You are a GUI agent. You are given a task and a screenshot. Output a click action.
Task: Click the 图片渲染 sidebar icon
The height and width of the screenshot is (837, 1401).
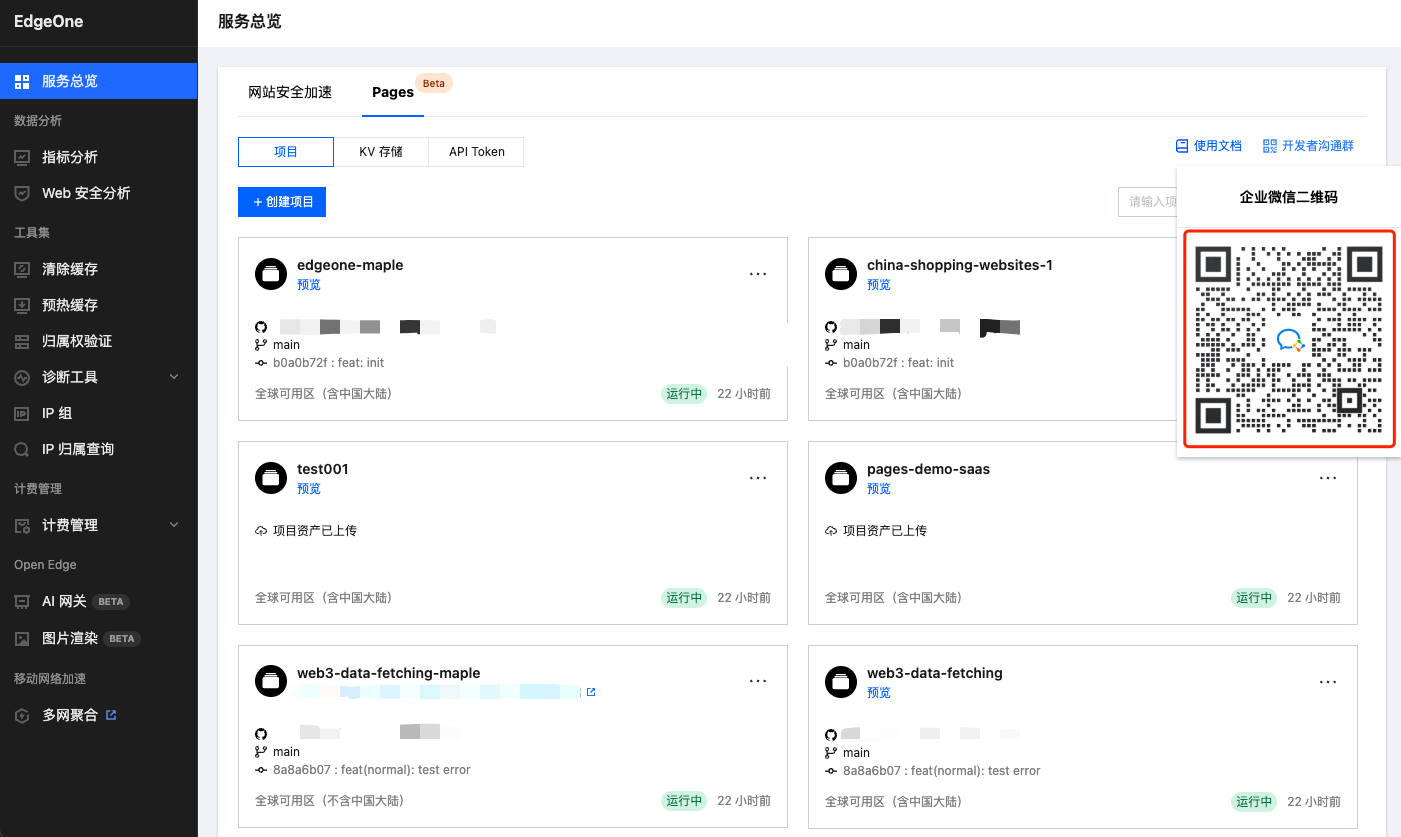point(22,639)
